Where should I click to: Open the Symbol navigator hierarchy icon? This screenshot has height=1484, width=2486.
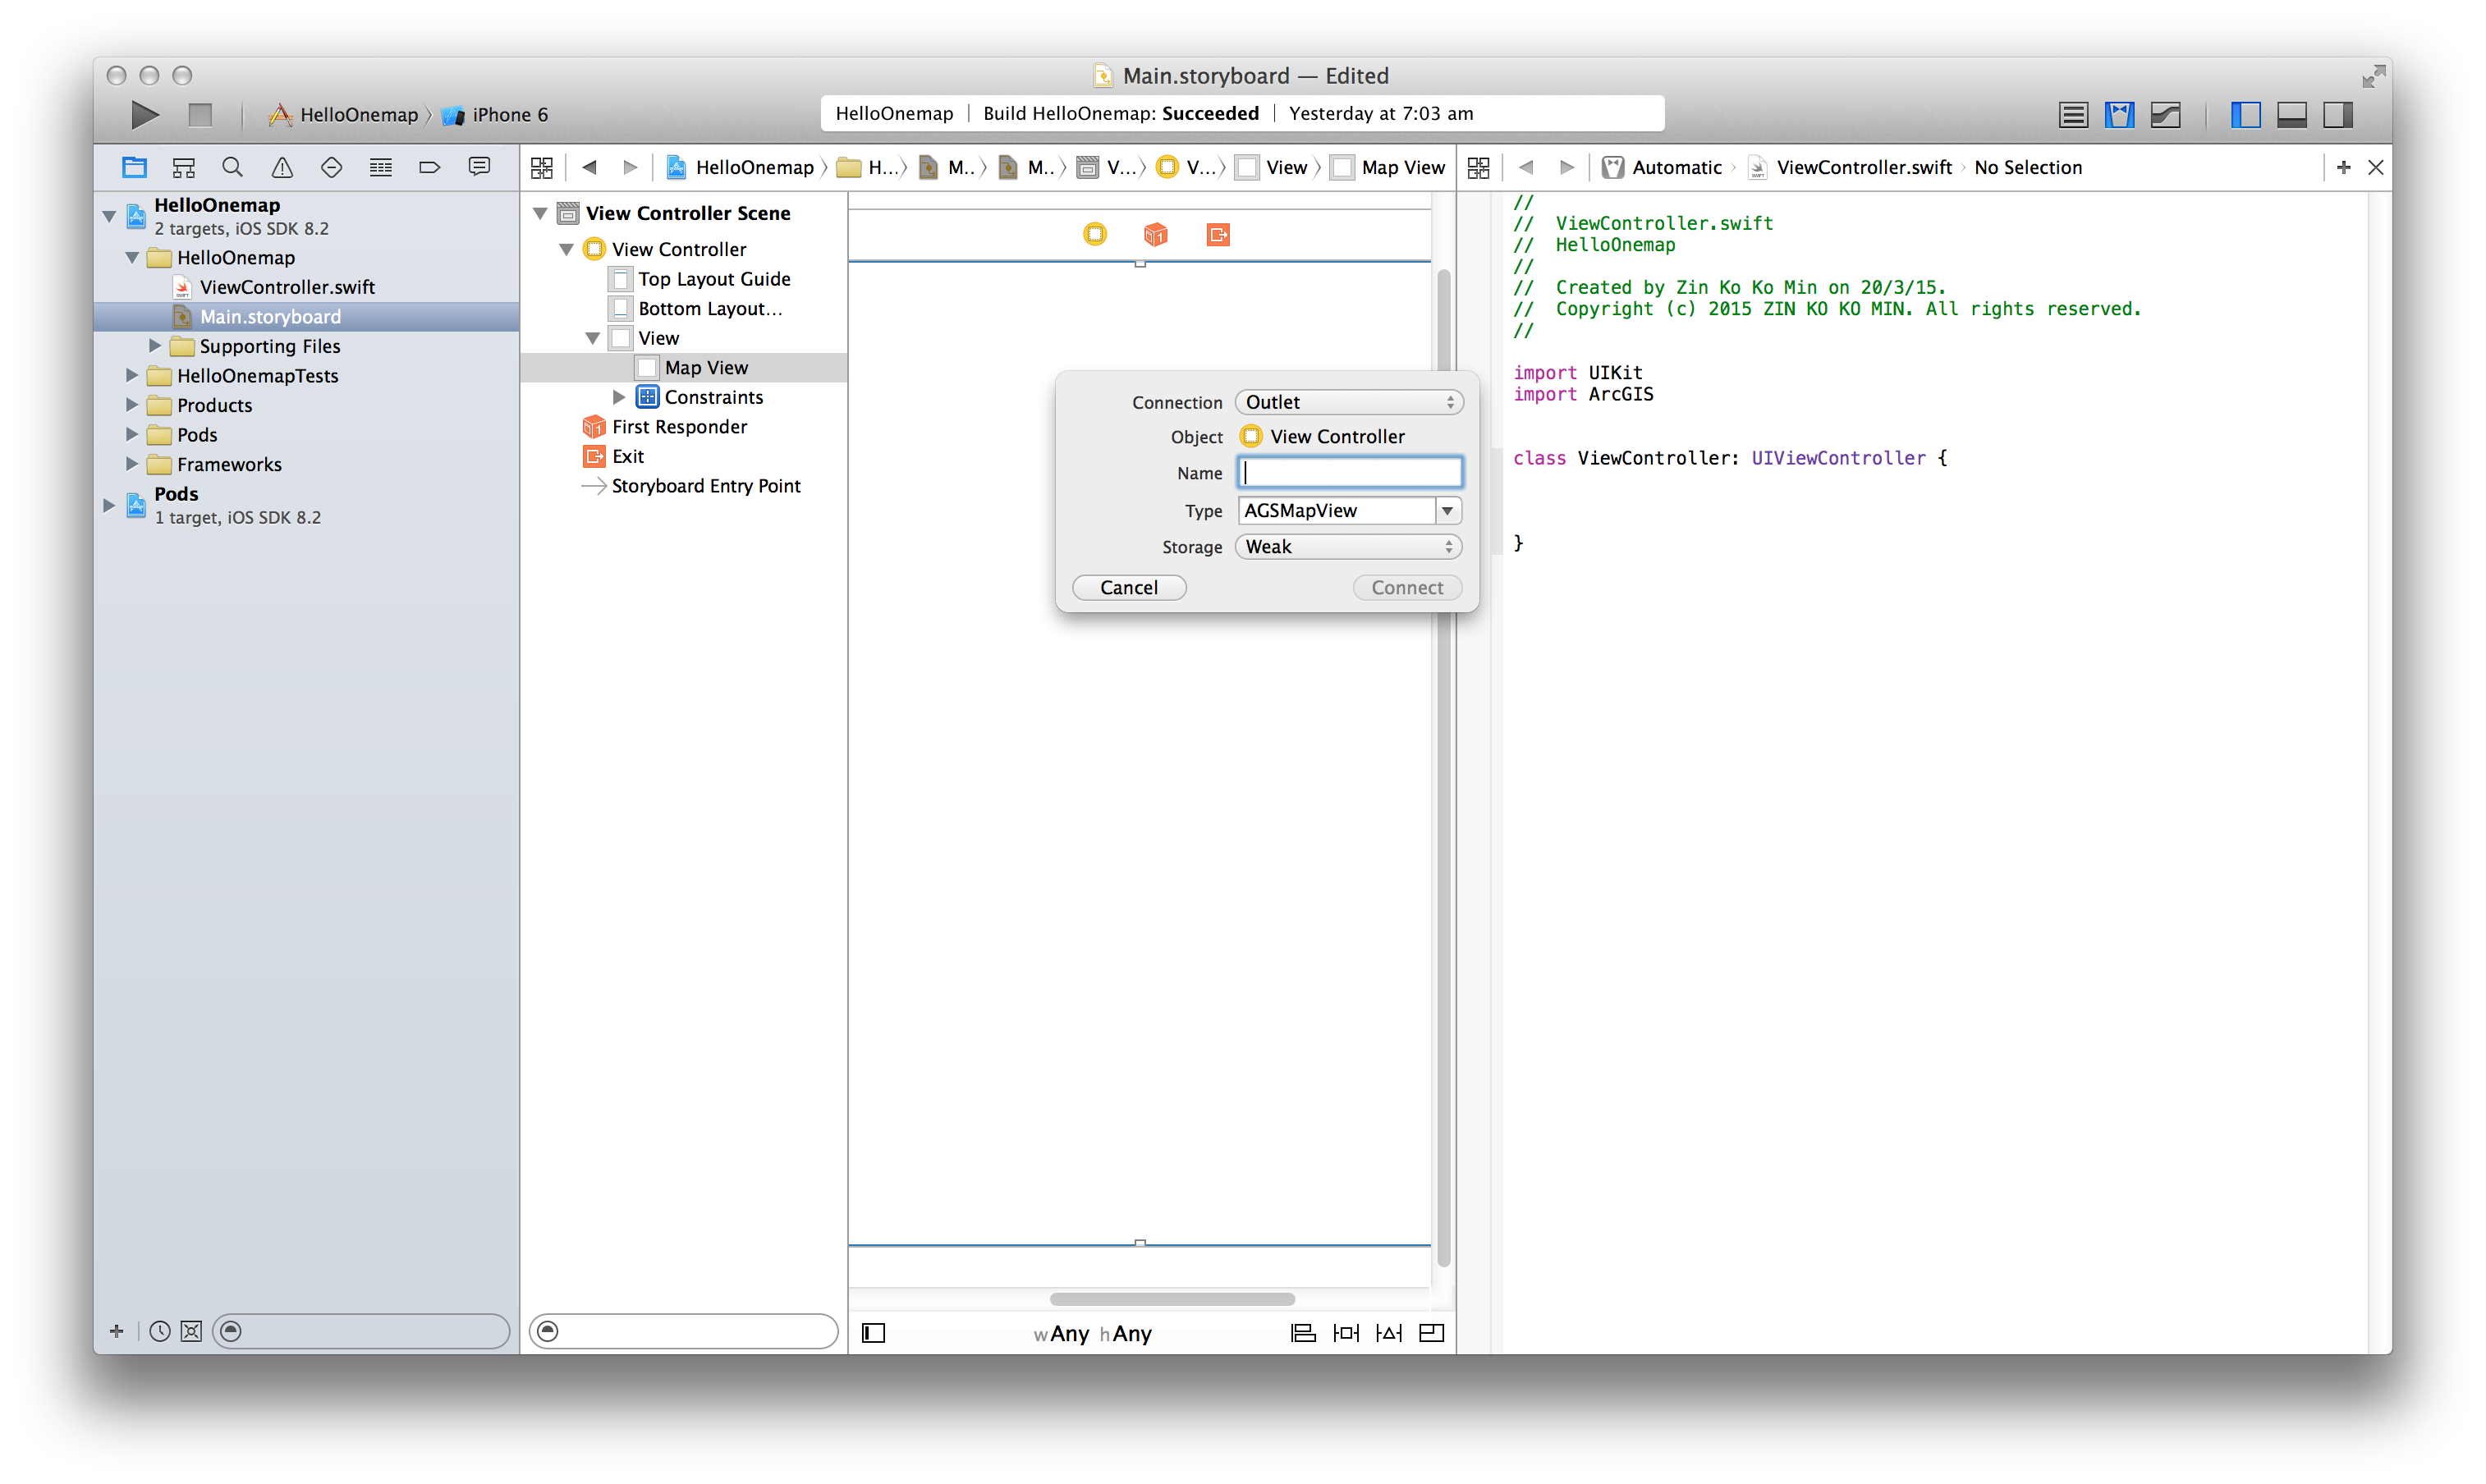click(183, 168)
